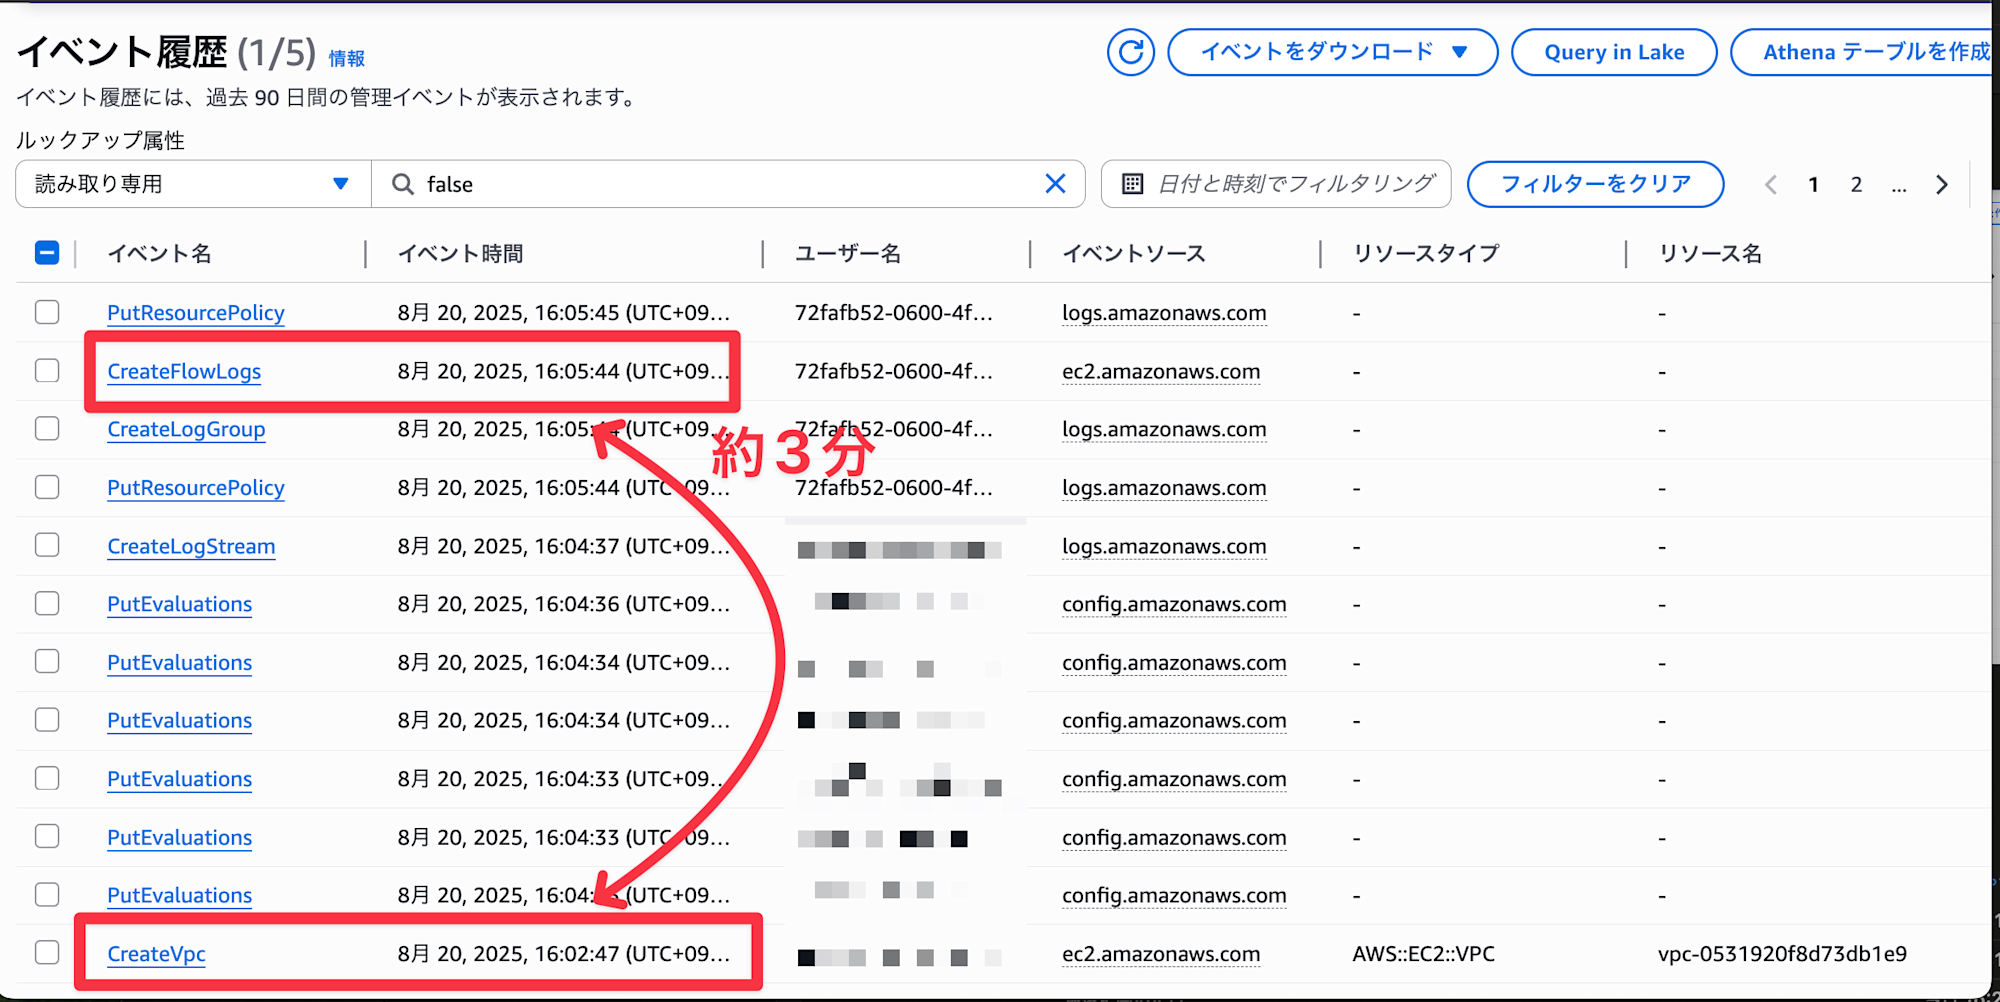Click the Query in Lake button
This screenshot has height=1002, width=2000.
(x=1614, y=52)
